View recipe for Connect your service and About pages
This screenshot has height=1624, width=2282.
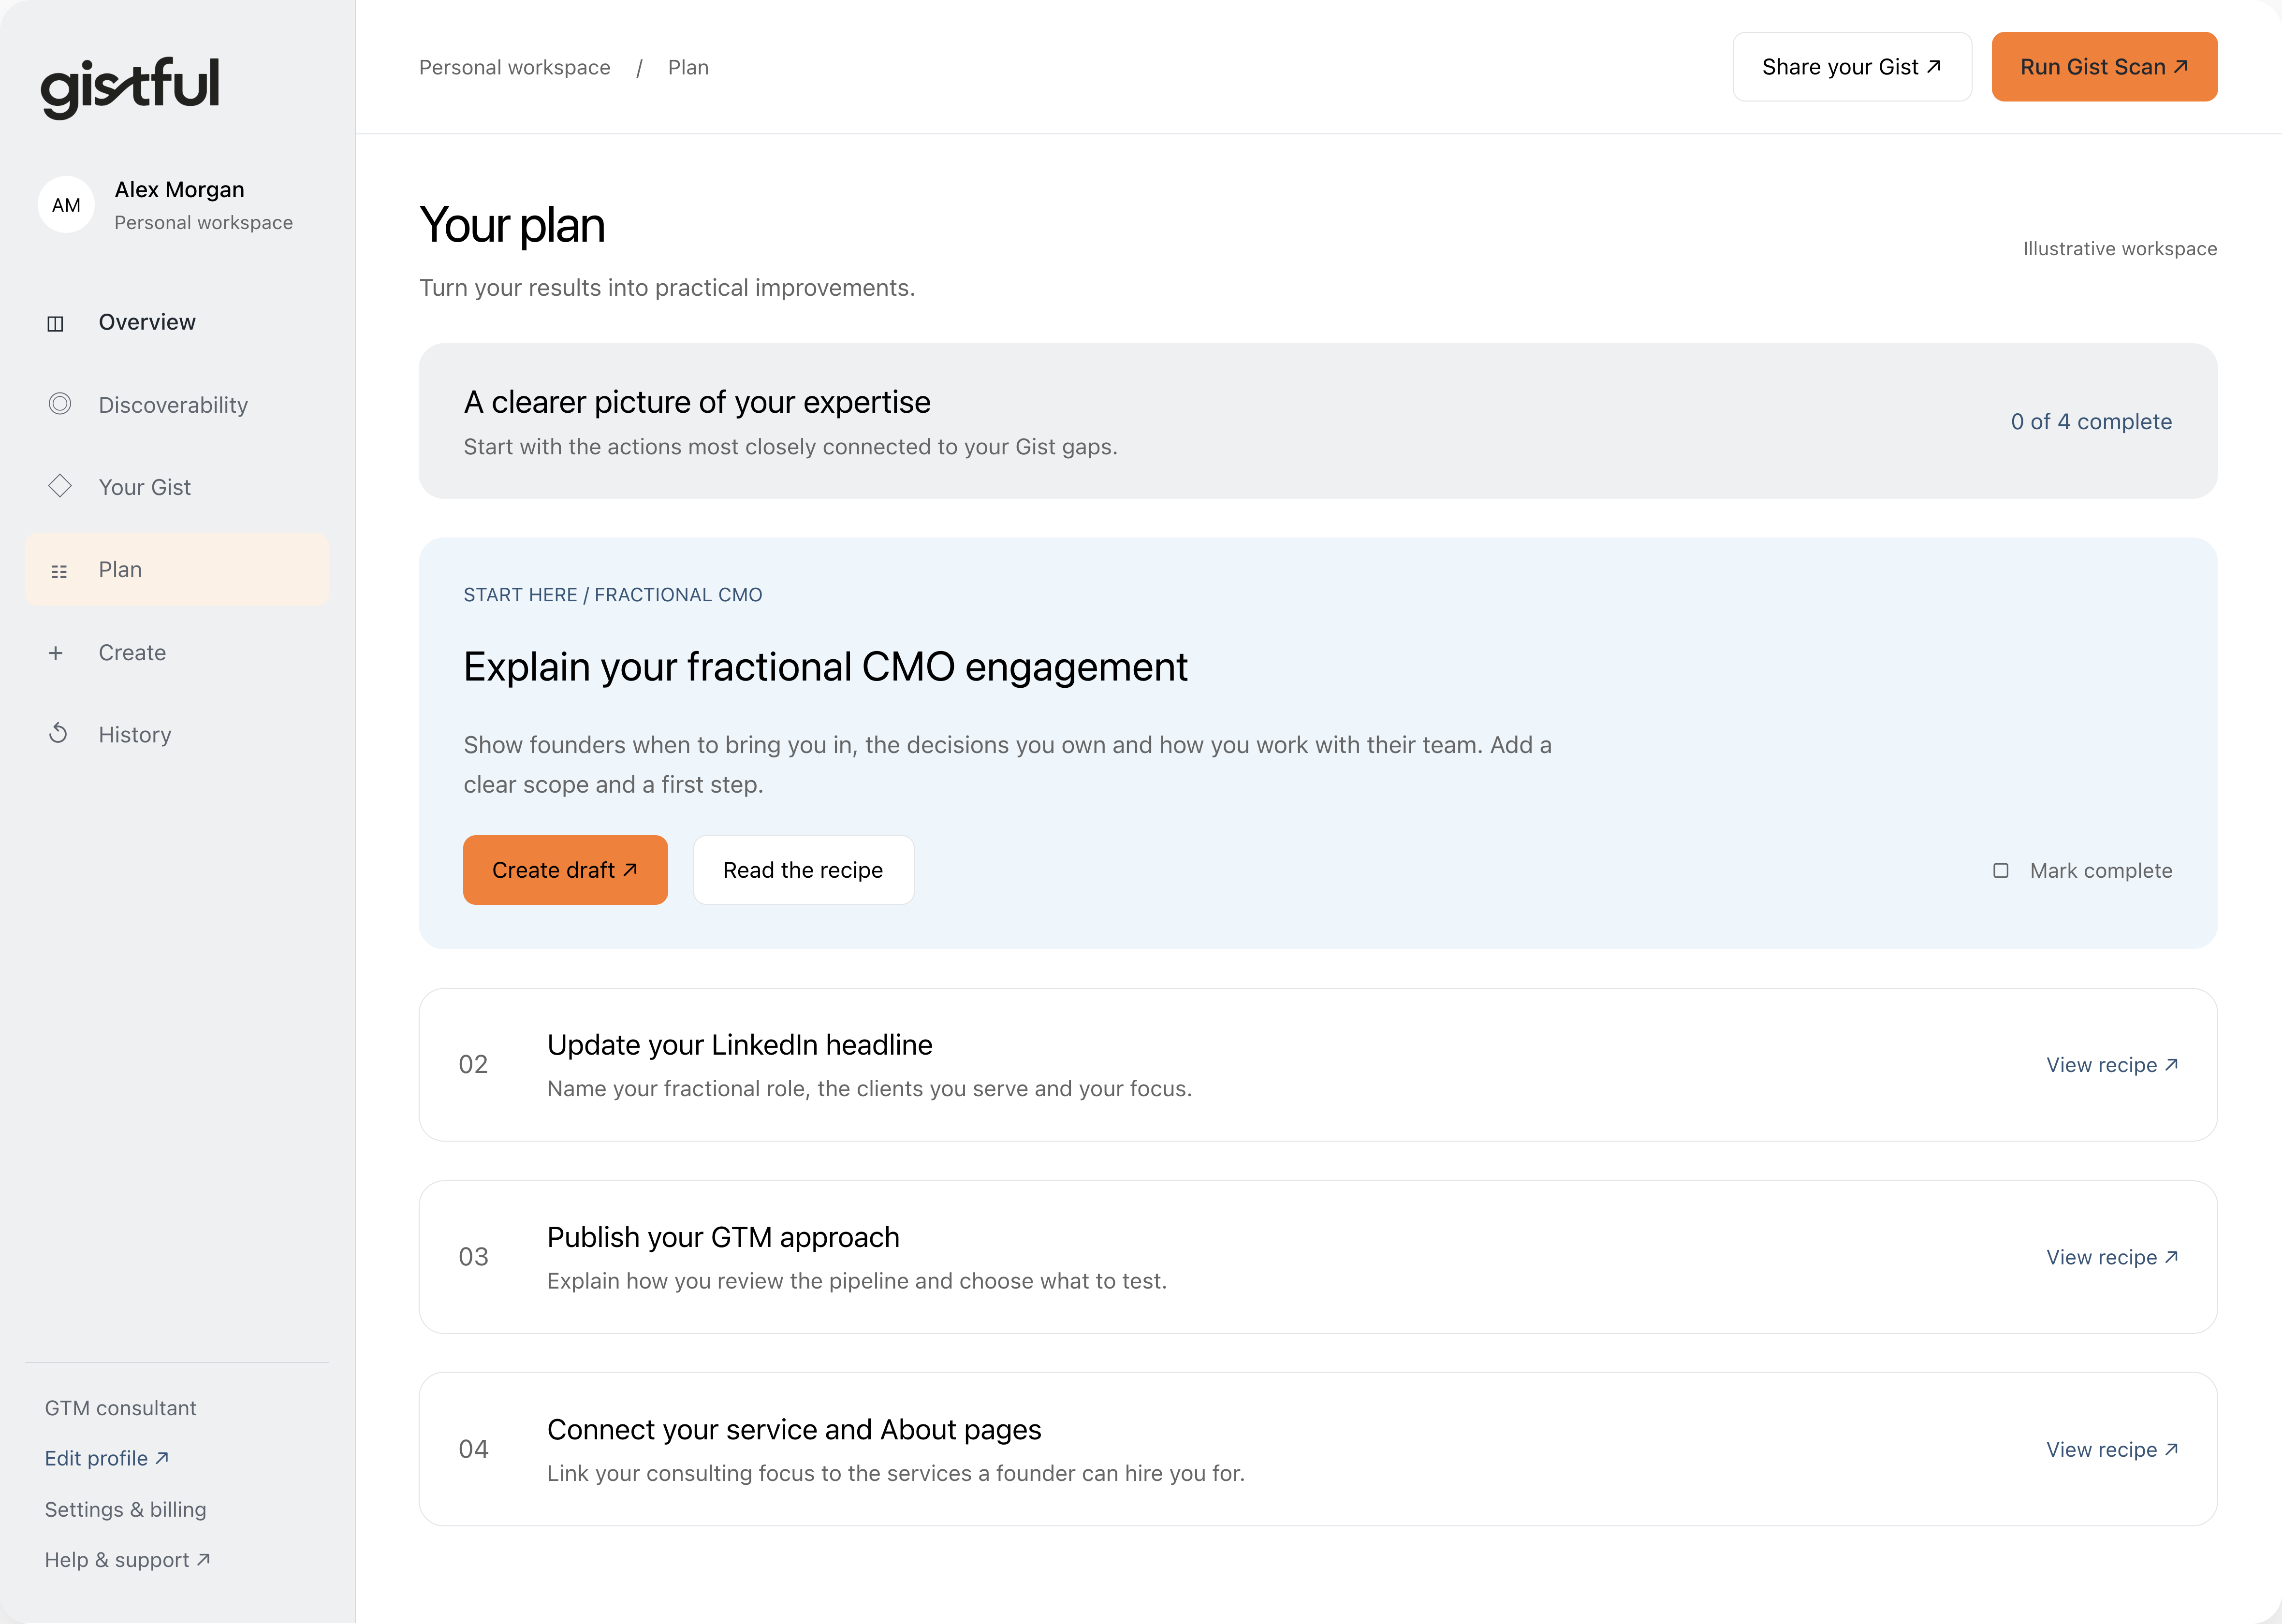tap(2112, 1450)
